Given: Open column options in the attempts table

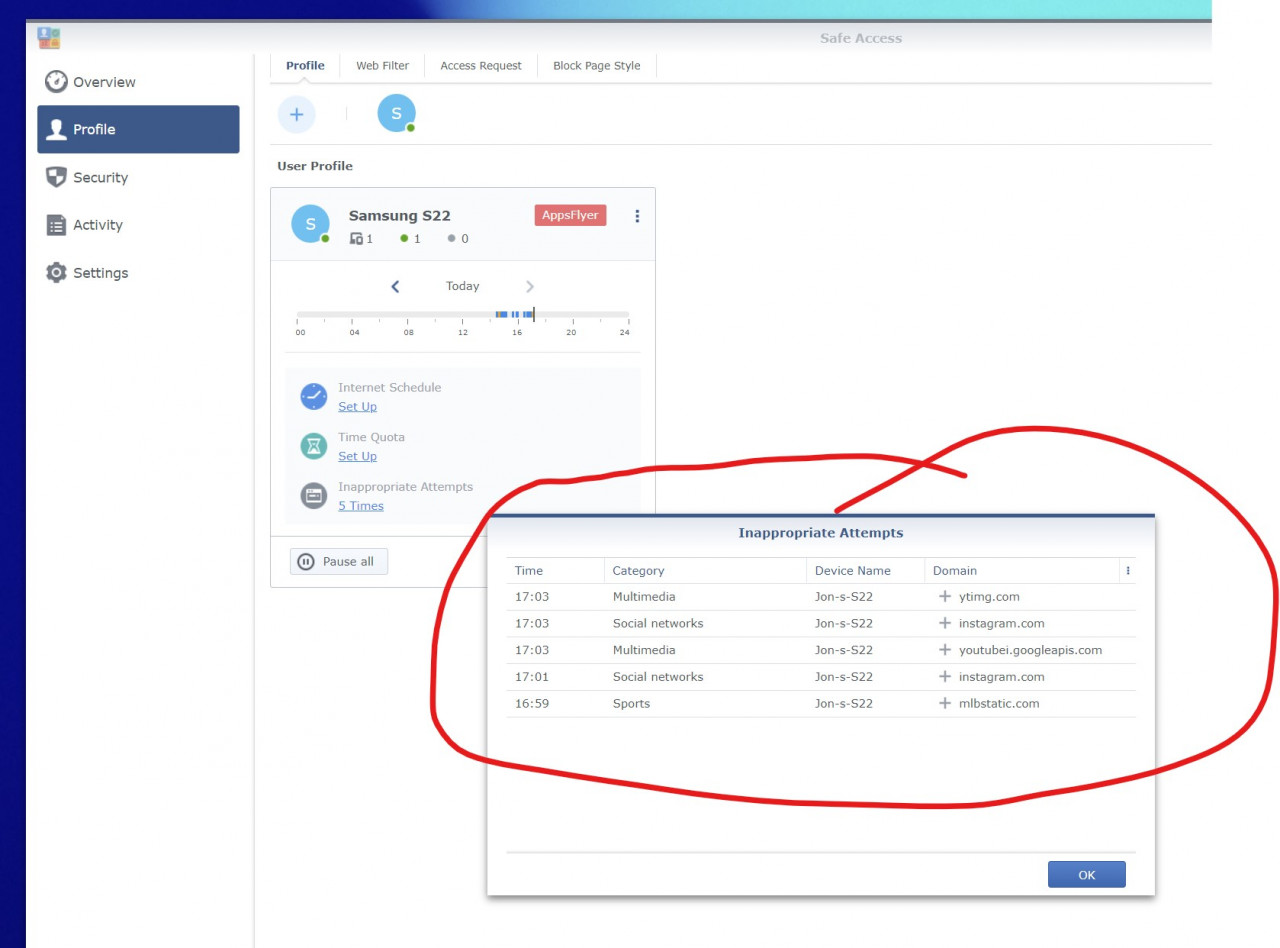Looking at the screenshot, I should click(x=1128, y=570).
